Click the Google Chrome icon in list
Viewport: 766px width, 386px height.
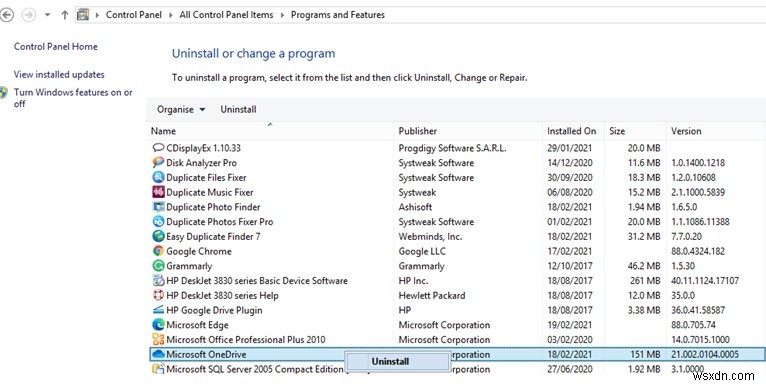point(158,251)
